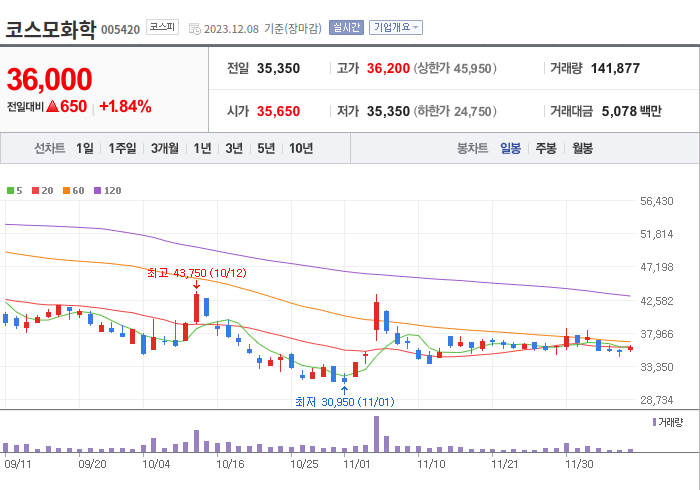Select the 5년 line chart tab
Screen dimensions: 700x490
[x=266, y=148]
